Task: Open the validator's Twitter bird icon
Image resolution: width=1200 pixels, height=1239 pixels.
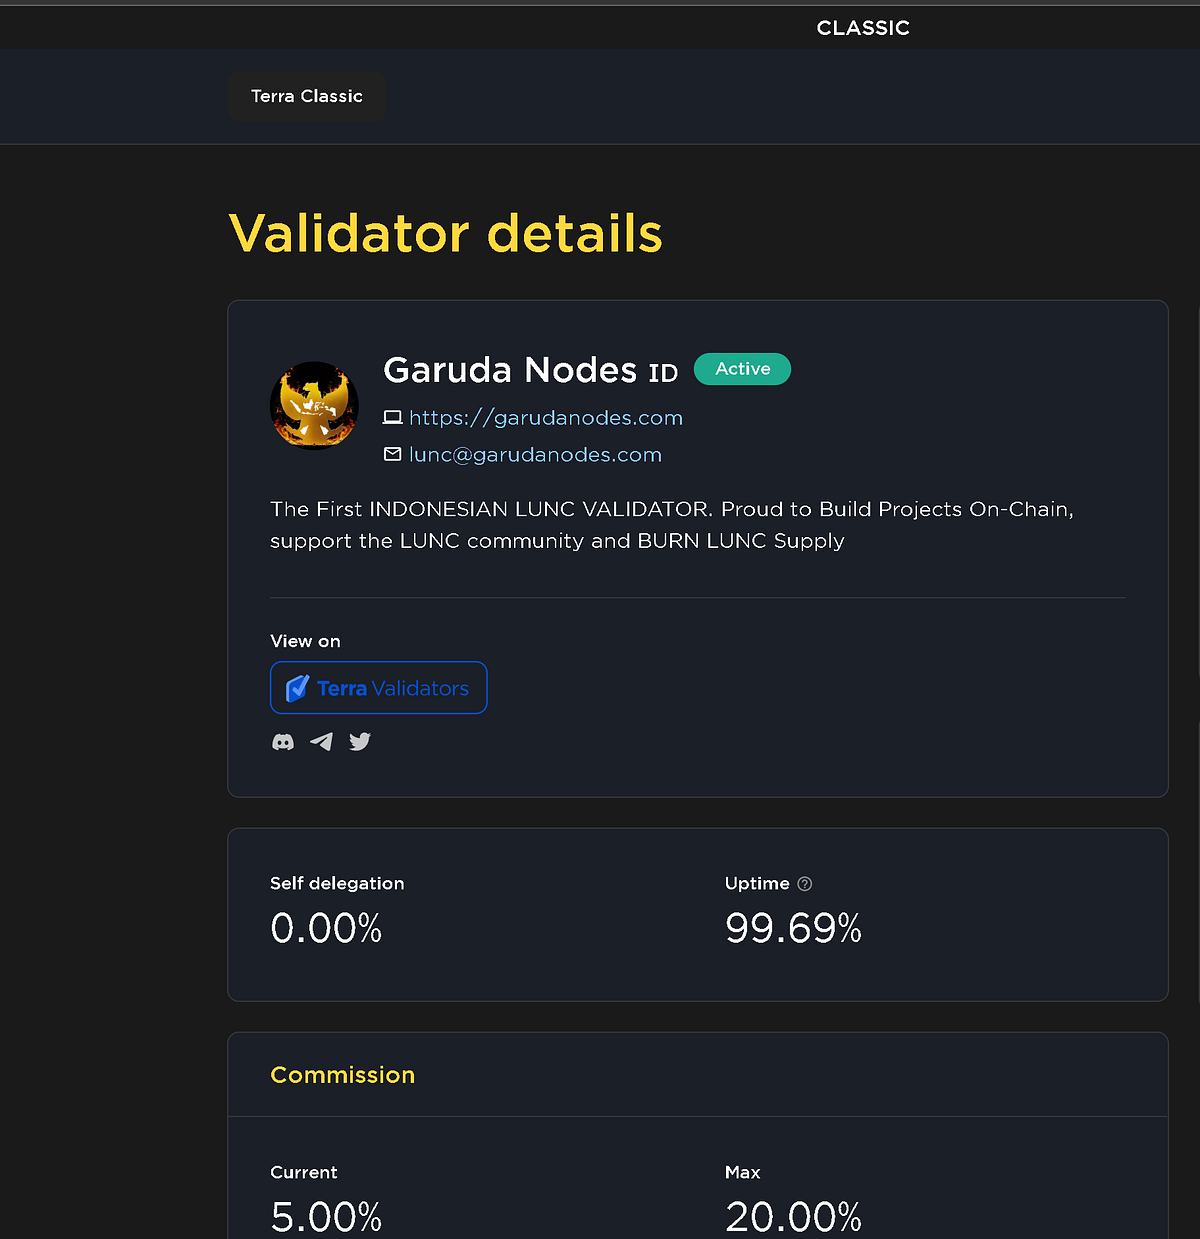Action: tap(360, 742)
